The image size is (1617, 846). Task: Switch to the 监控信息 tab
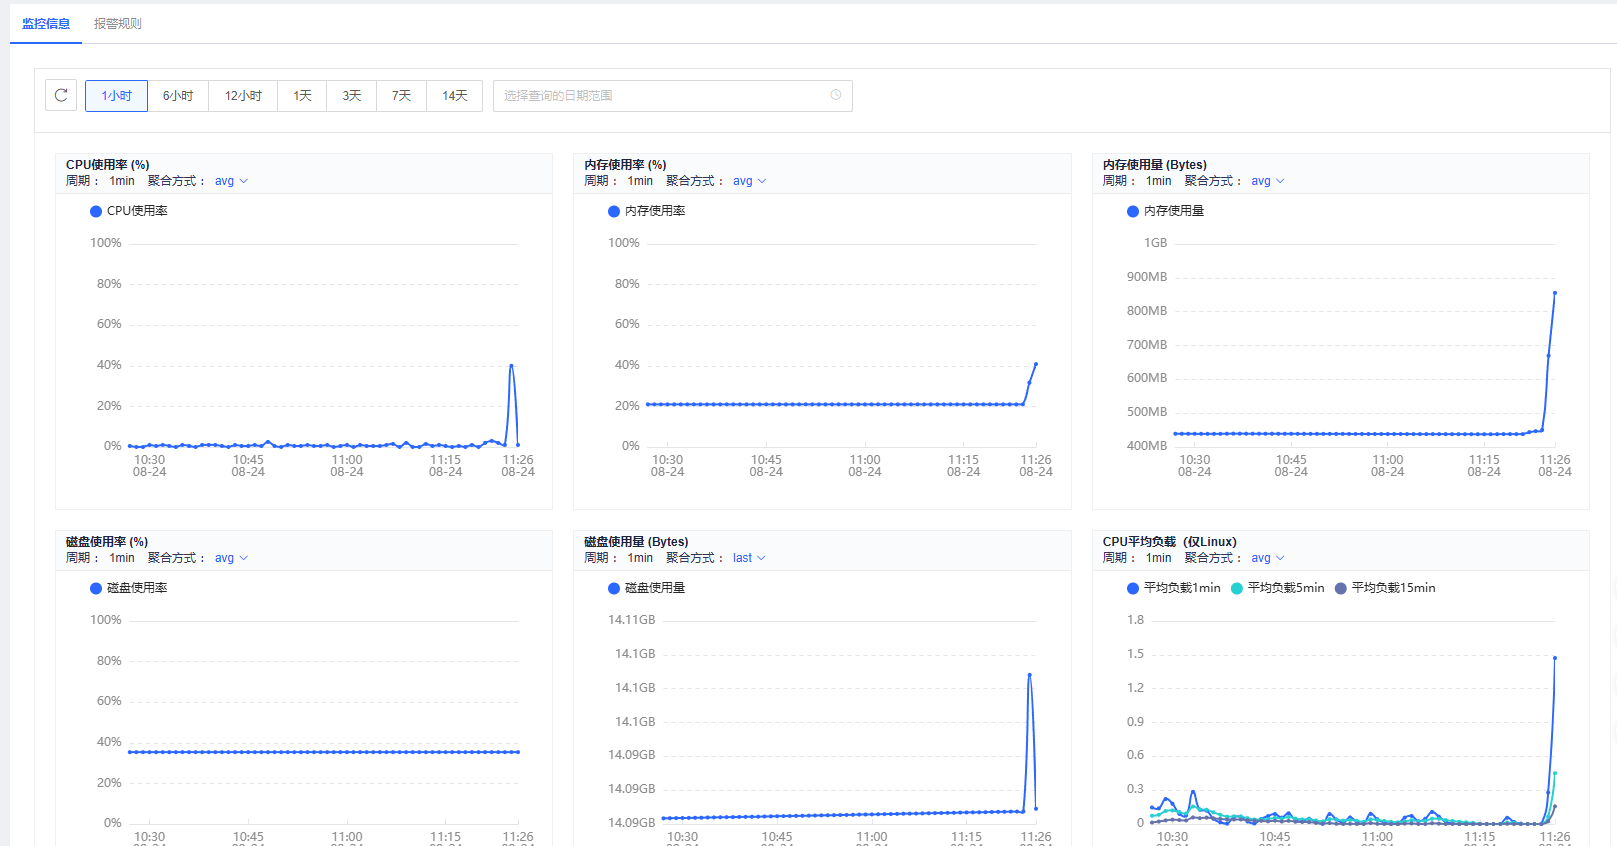click(x=46, y=24)
